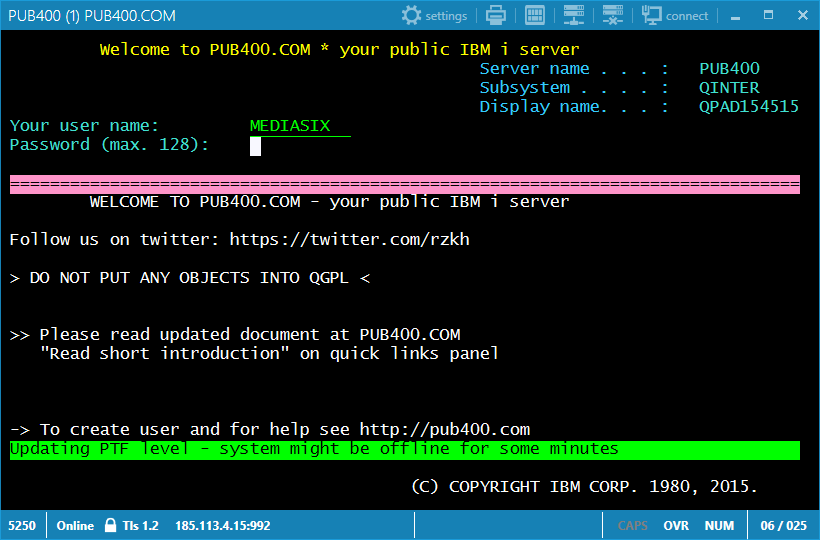Click the cursor position 06 / 025 indicator
This screenshot has height=540, width=820.
click(x=783, y=525)
